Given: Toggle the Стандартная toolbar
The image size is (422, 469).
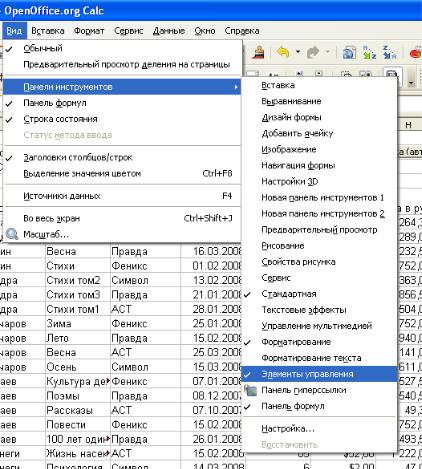Looking at the screenshot, I should pos(319,294).
